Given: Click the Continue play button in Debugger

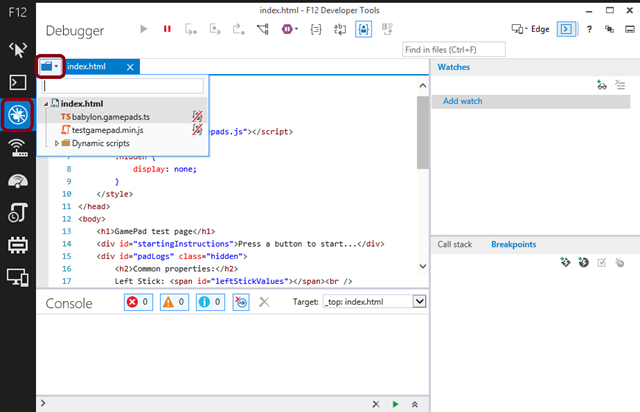Looking at the screenshot, I should (x=143, y=29).
